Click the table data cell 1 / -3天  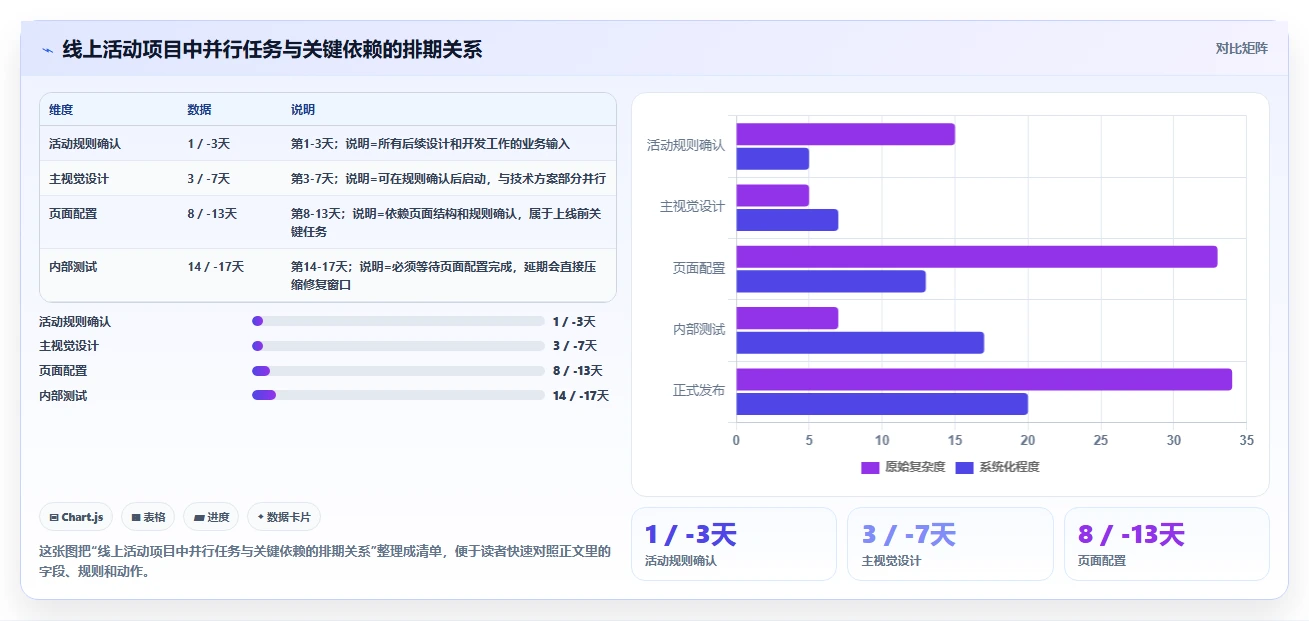208,144
